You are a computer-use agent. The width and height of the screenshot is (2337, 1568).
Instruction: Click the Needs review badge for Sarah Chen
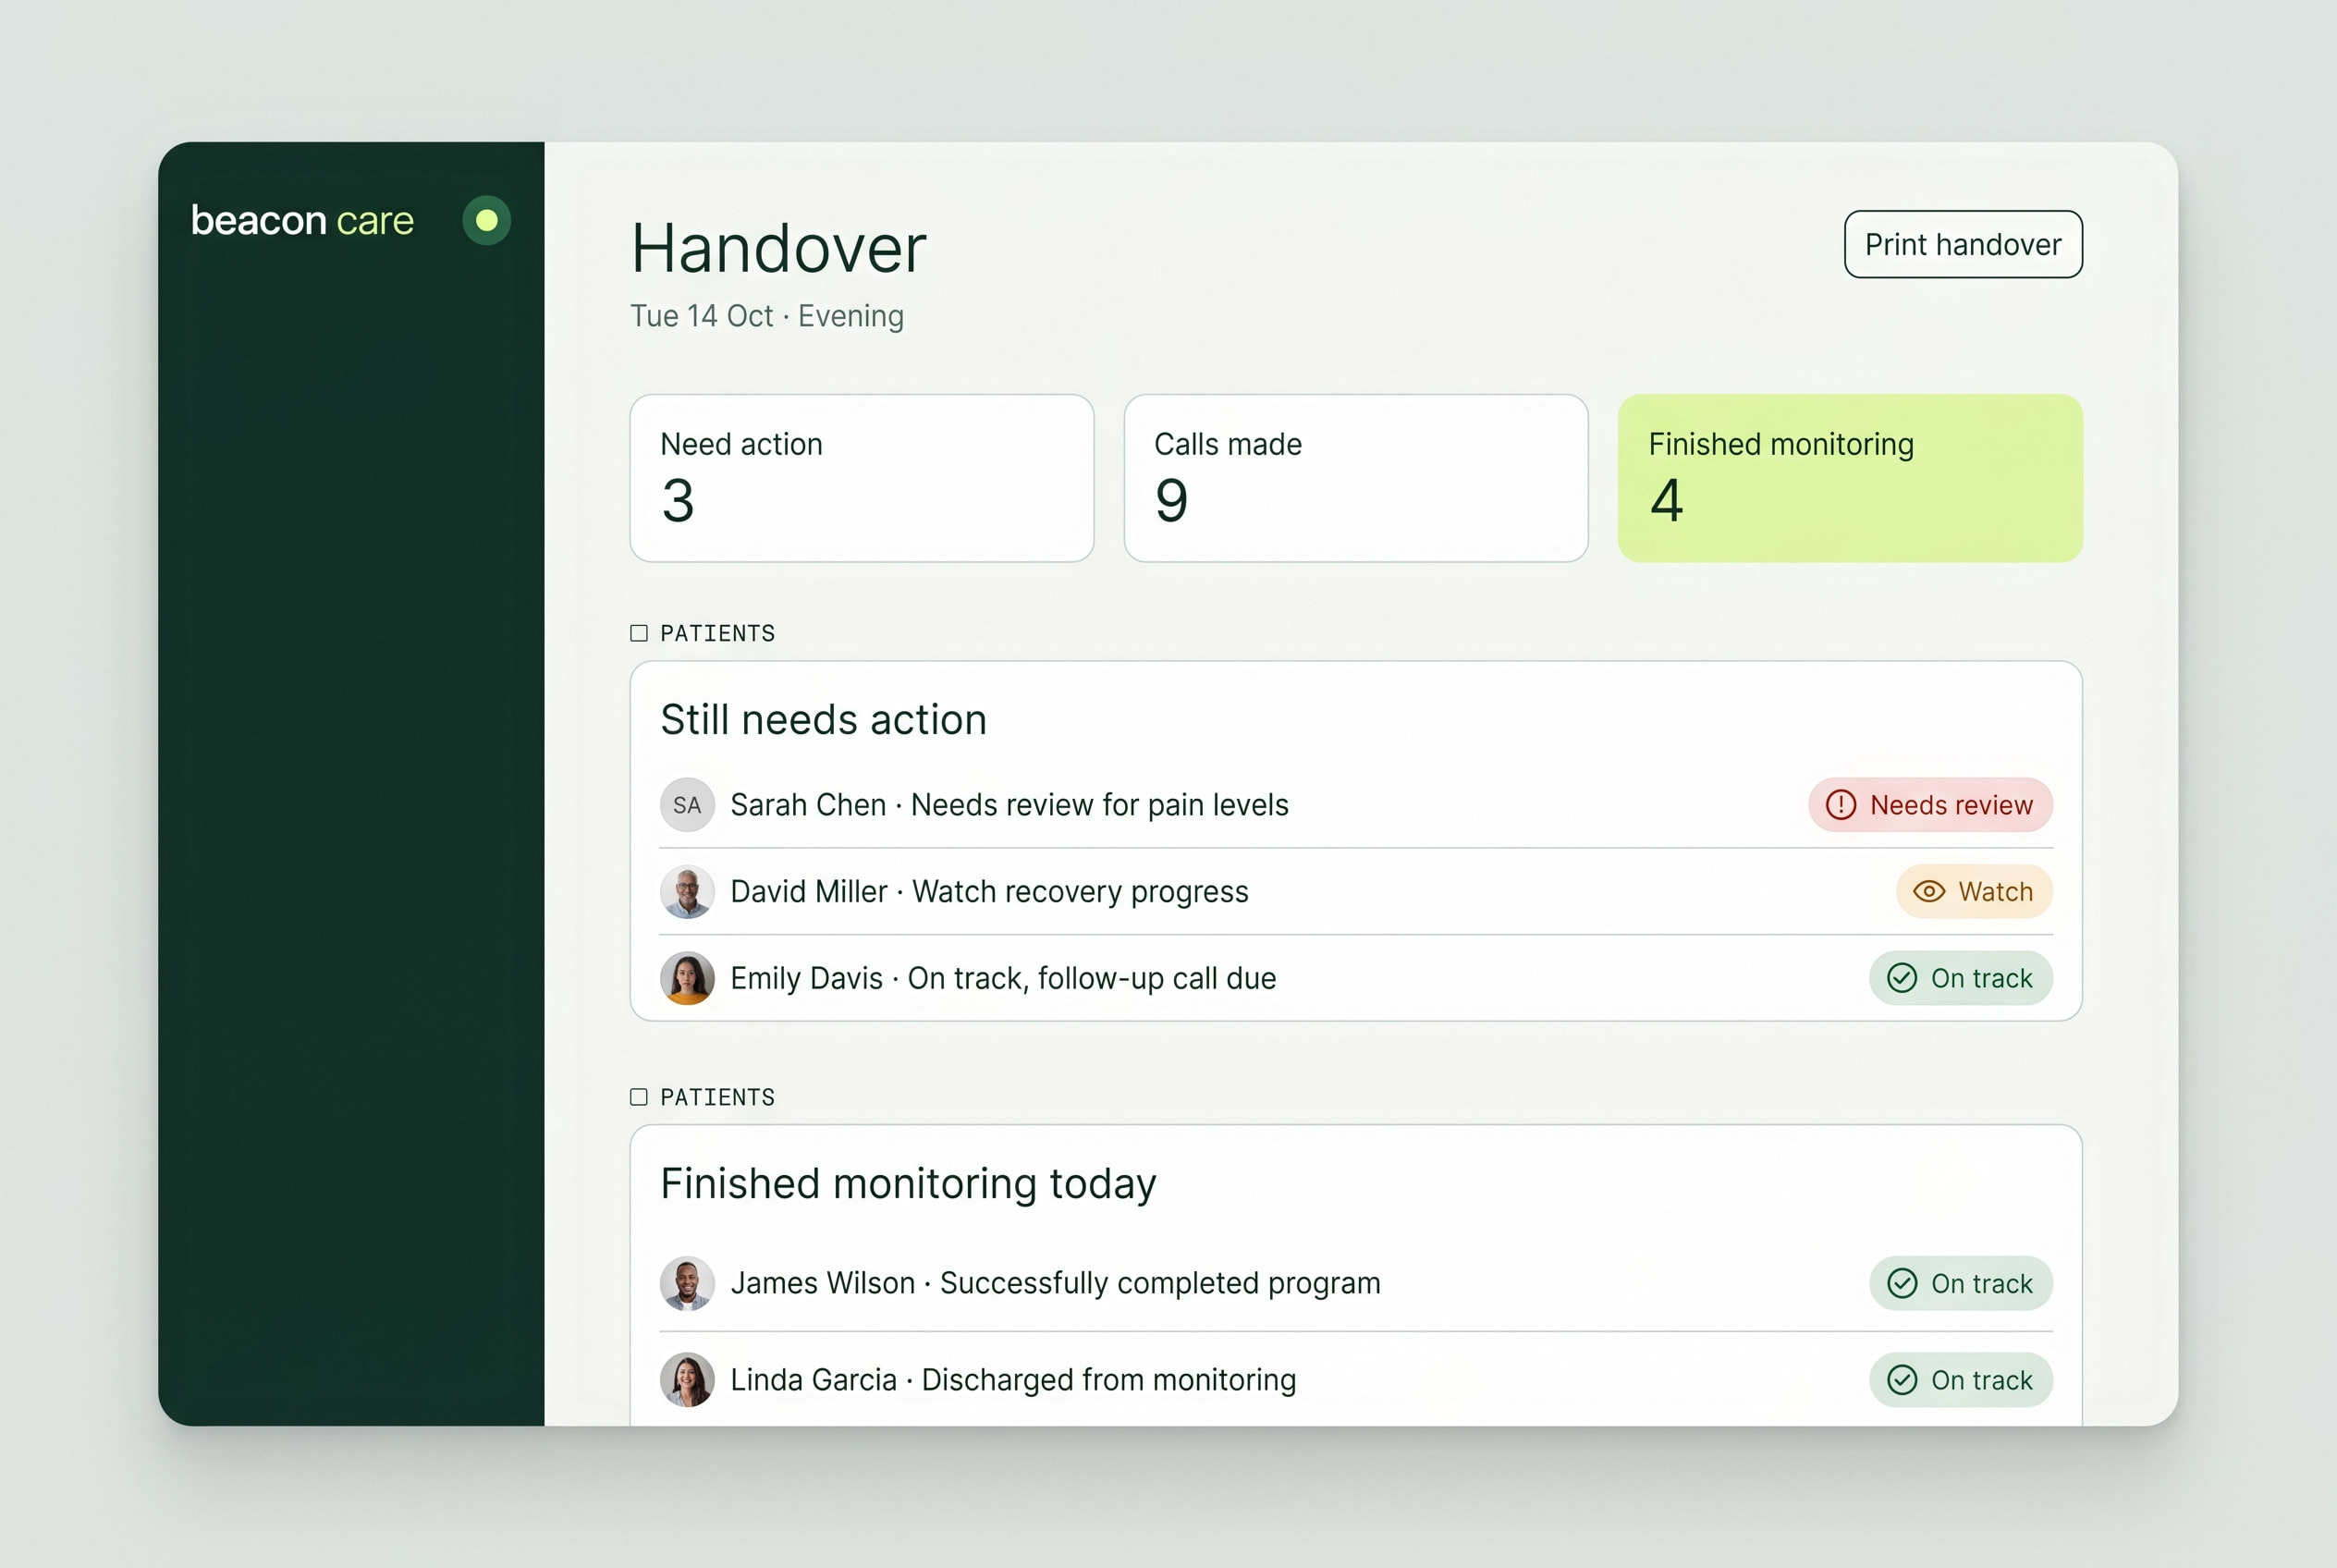click(1929, 805)
